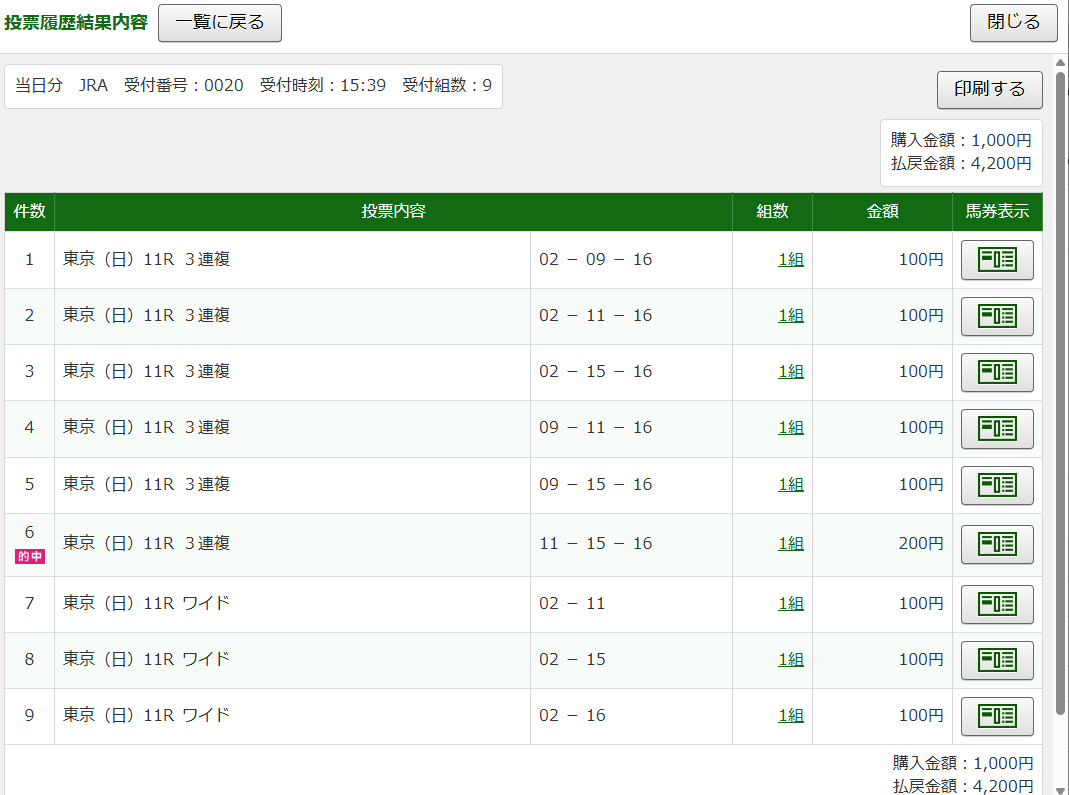Viewport: 1069px width, 795px height.
Task: Open 1組 link for 02-11-16 row
Action: pyautogui.click(x=791, y=316)
